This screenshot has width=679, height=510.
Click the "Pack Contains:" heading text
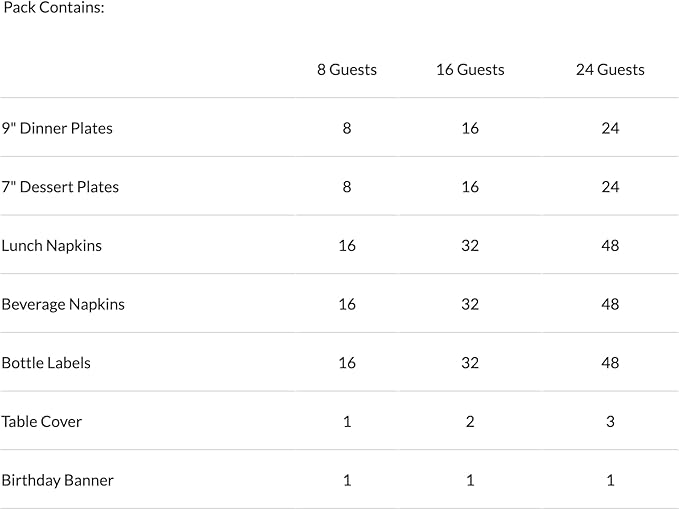pyautogui.click(x=54, y=8)
